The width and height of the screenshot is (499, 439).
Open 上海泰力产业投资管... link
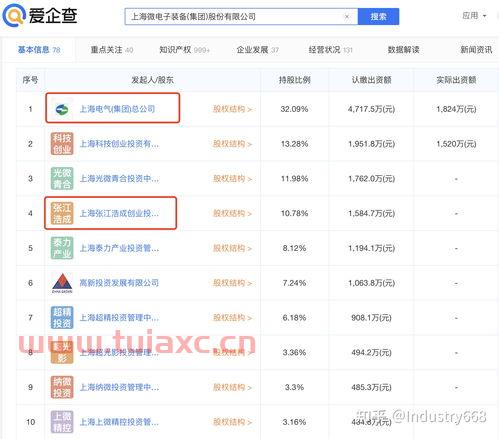(119, 248)
